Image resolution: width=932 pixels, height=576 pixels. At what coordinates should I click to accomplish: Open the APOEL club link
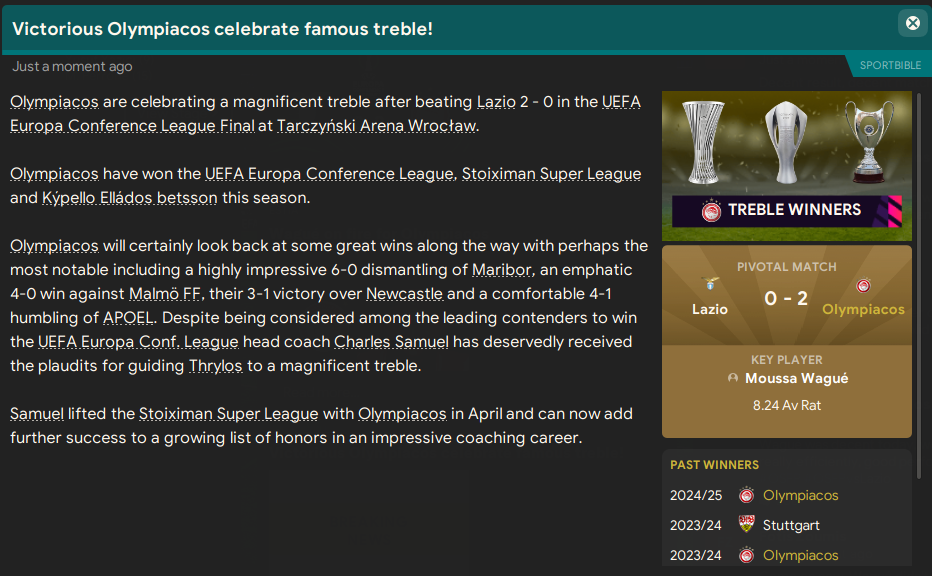(x=129, y=317)
